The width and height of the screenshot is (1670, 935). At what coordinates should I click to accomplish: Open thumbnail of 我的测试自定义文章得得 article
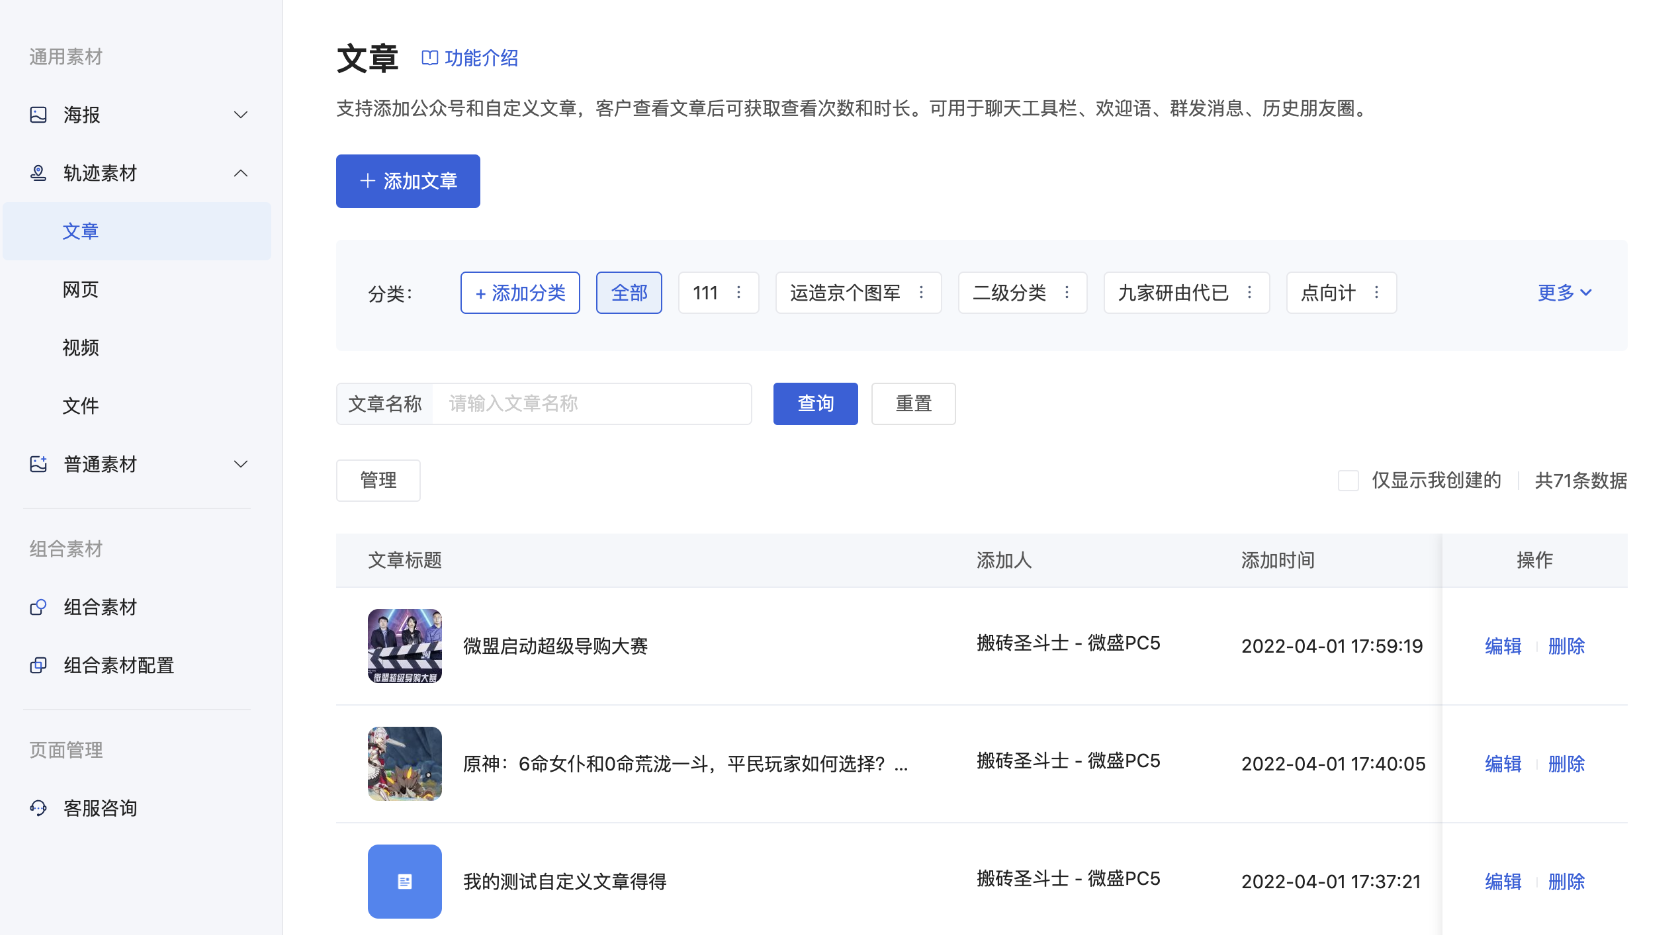[x=405, y=882]
